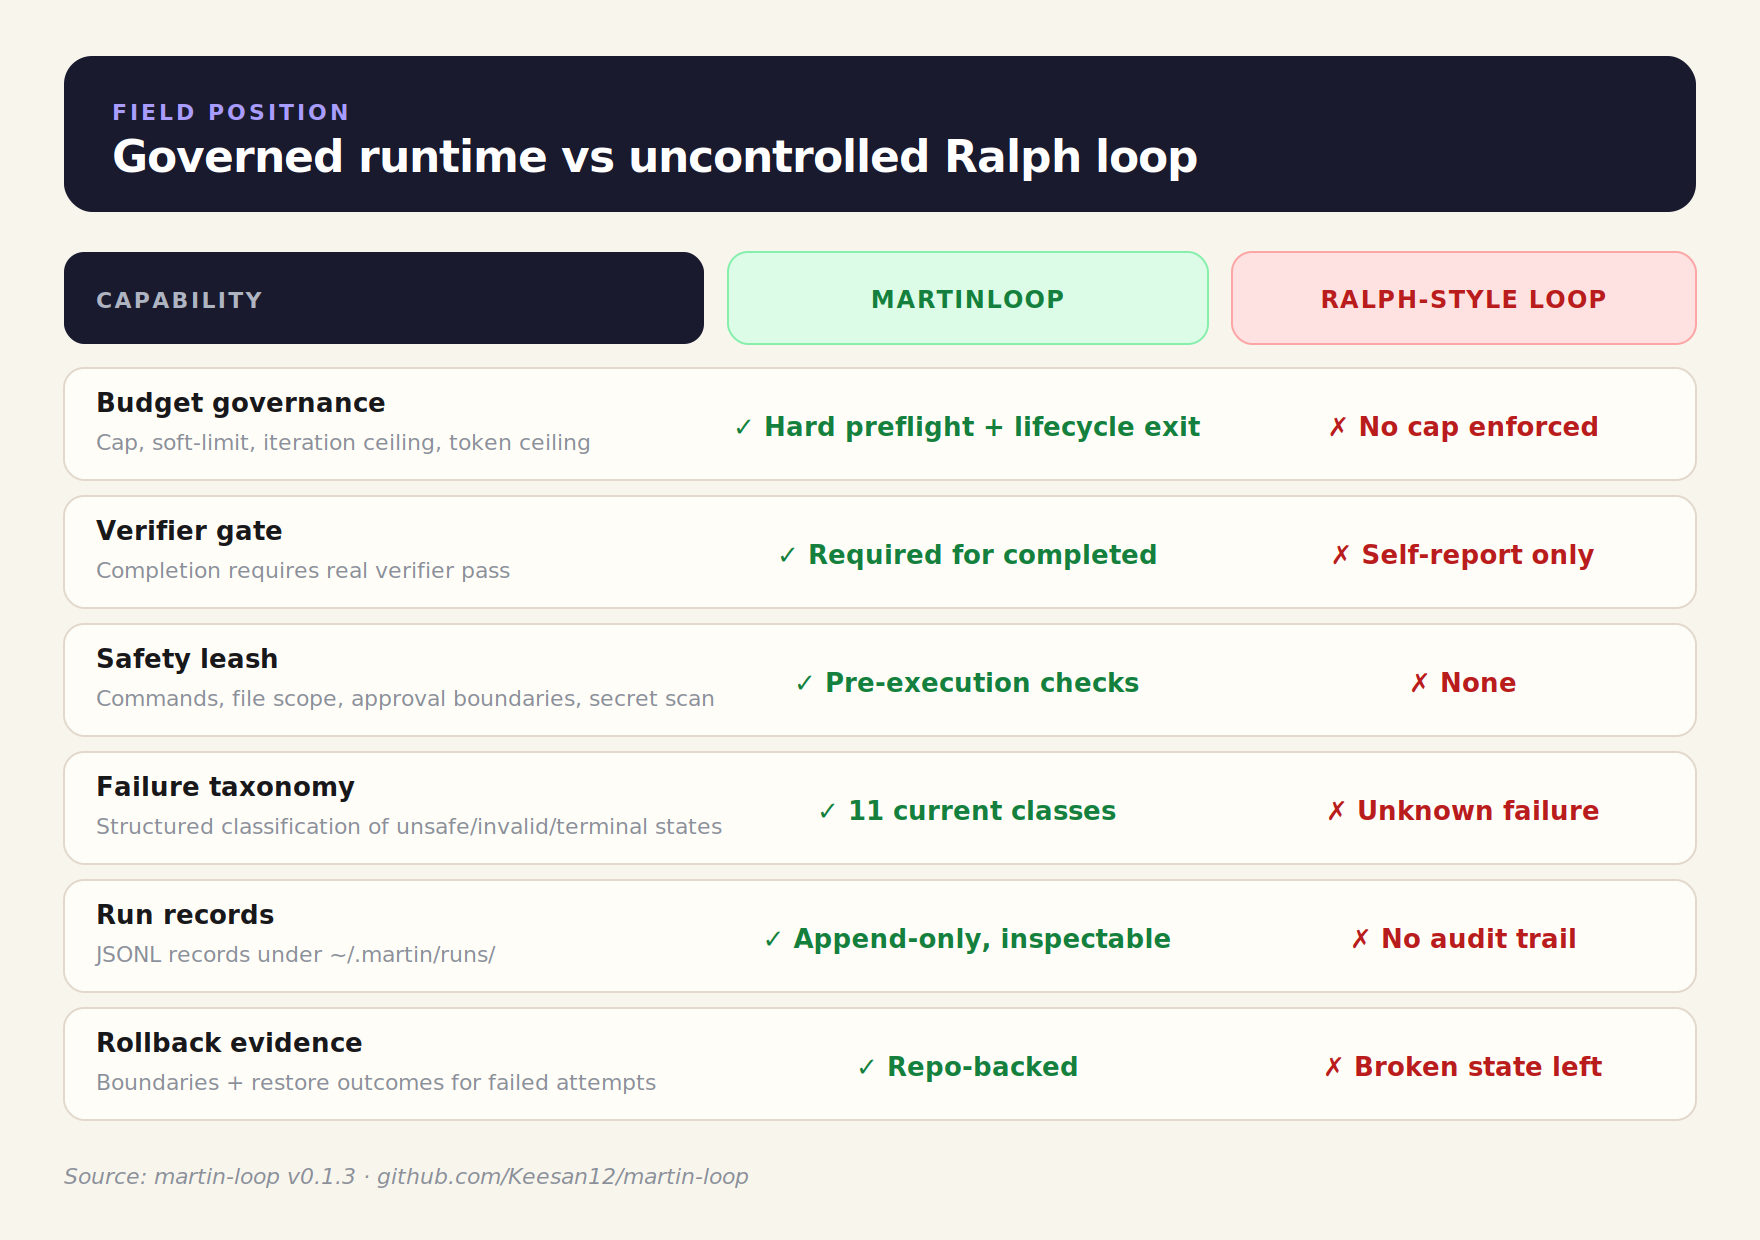Click the Budget governance row title
Image resolution: width=1760 pixels, height=1240 pixels.
[241, 403]
